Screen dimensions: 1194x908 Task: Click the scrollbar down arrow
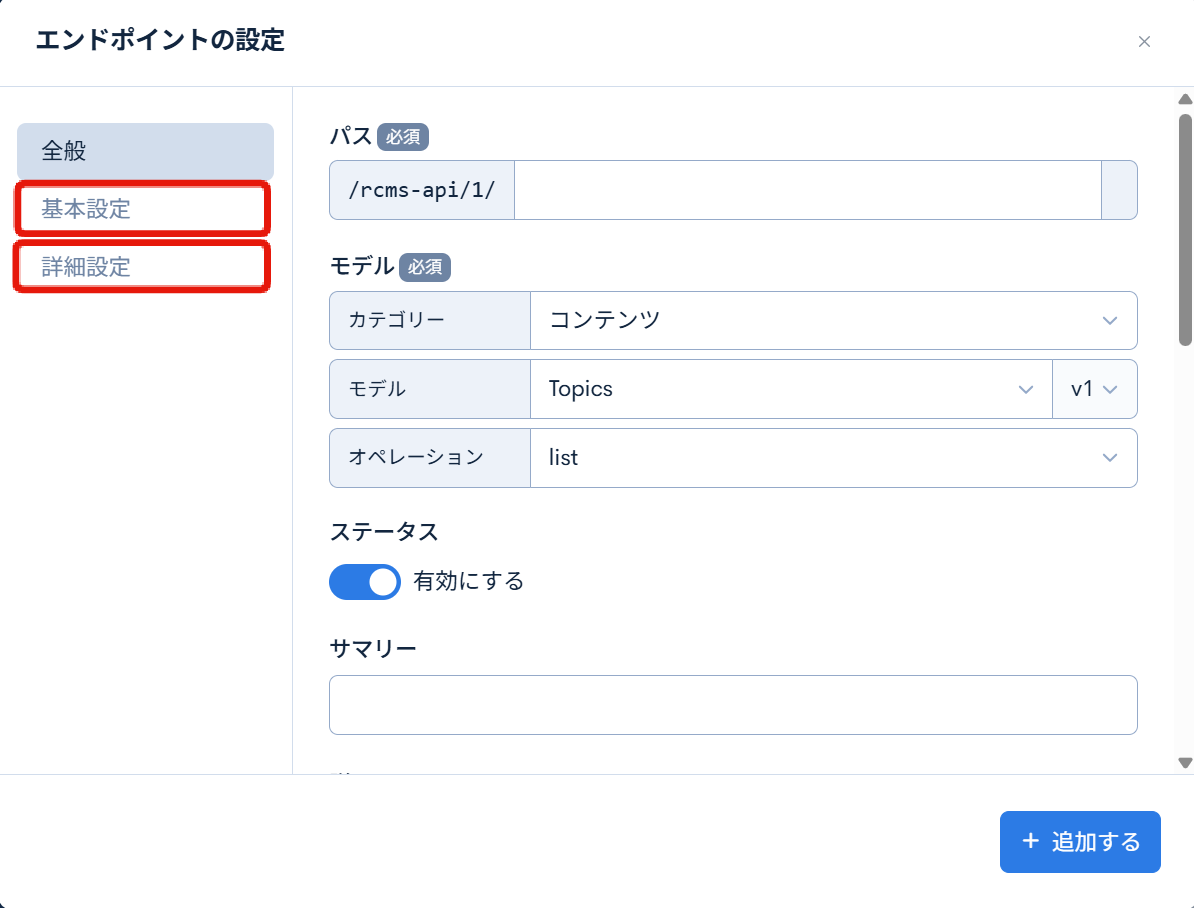coord(1185,762)
